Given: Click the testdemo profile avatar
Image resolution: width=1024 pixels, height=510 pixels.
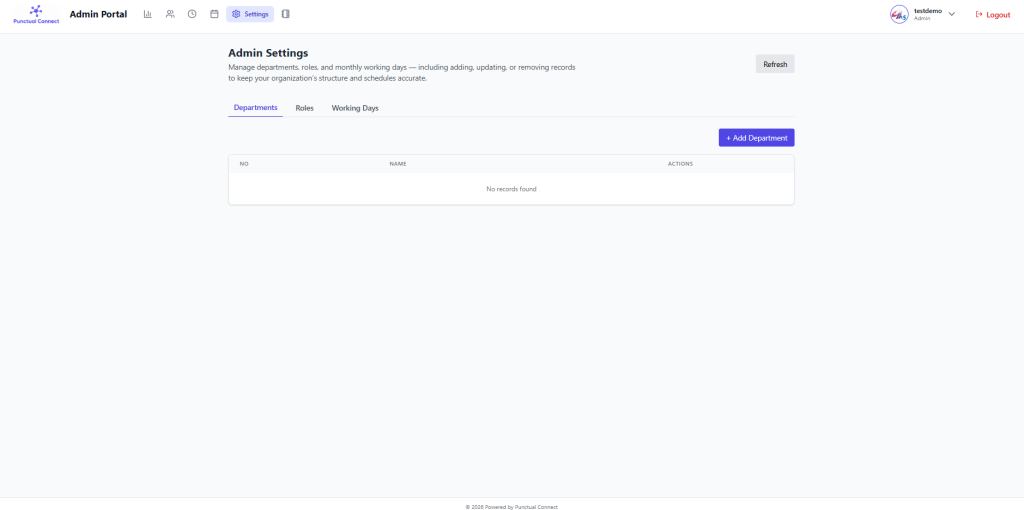Looking at the screenshot, I should (x=899, y=14).
